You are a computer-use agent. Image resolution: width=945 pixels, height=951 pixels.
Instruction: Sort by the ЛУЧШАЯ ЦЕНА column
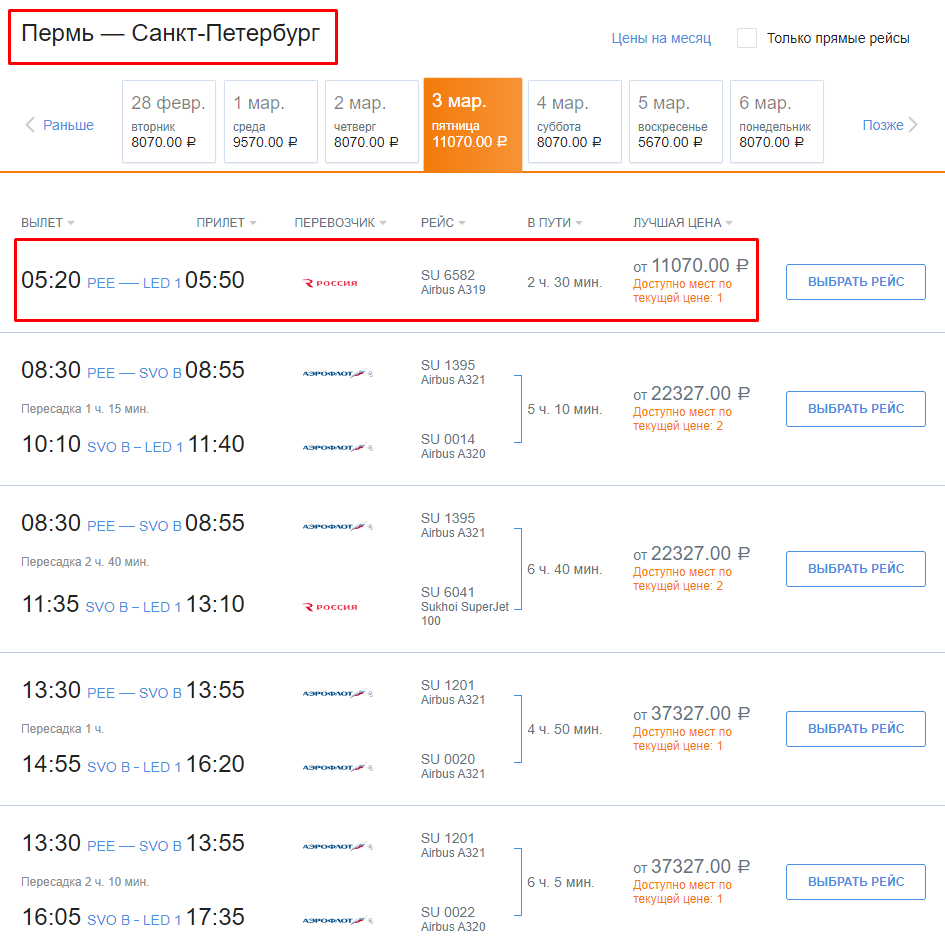tap(682, 223)
